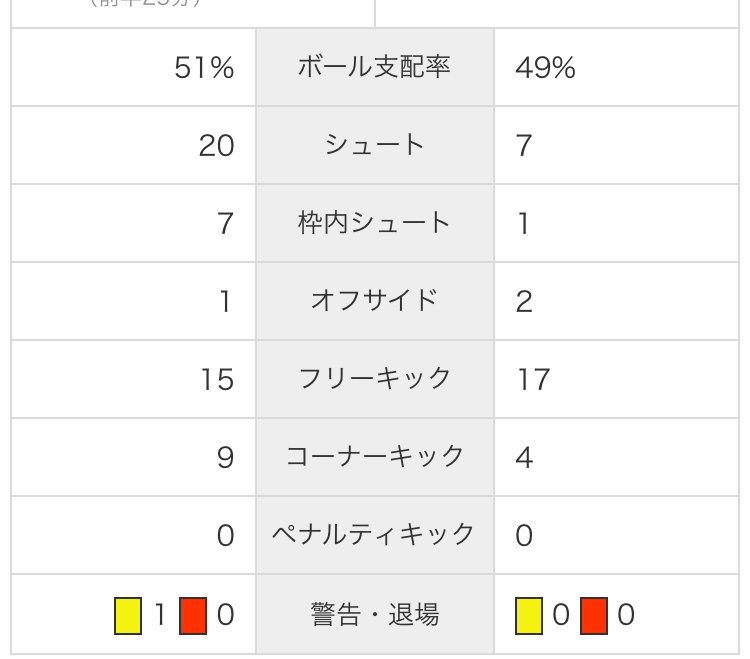Select the オフサイド stat label
The width and height of the screenshot is (750, 659).
coord(374,301)
